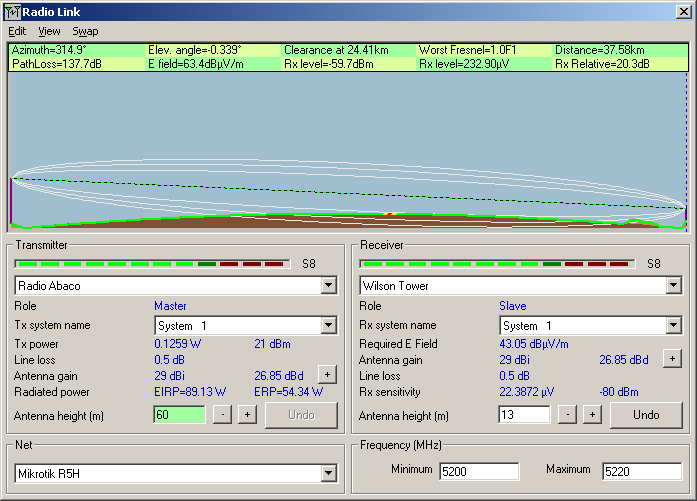Image resolution: width=697 pixels, height=501 pixels.
Task: Expand the Radio Abaco transmitter dropdown
Action: pyautogui.click(x=328, y=286)
